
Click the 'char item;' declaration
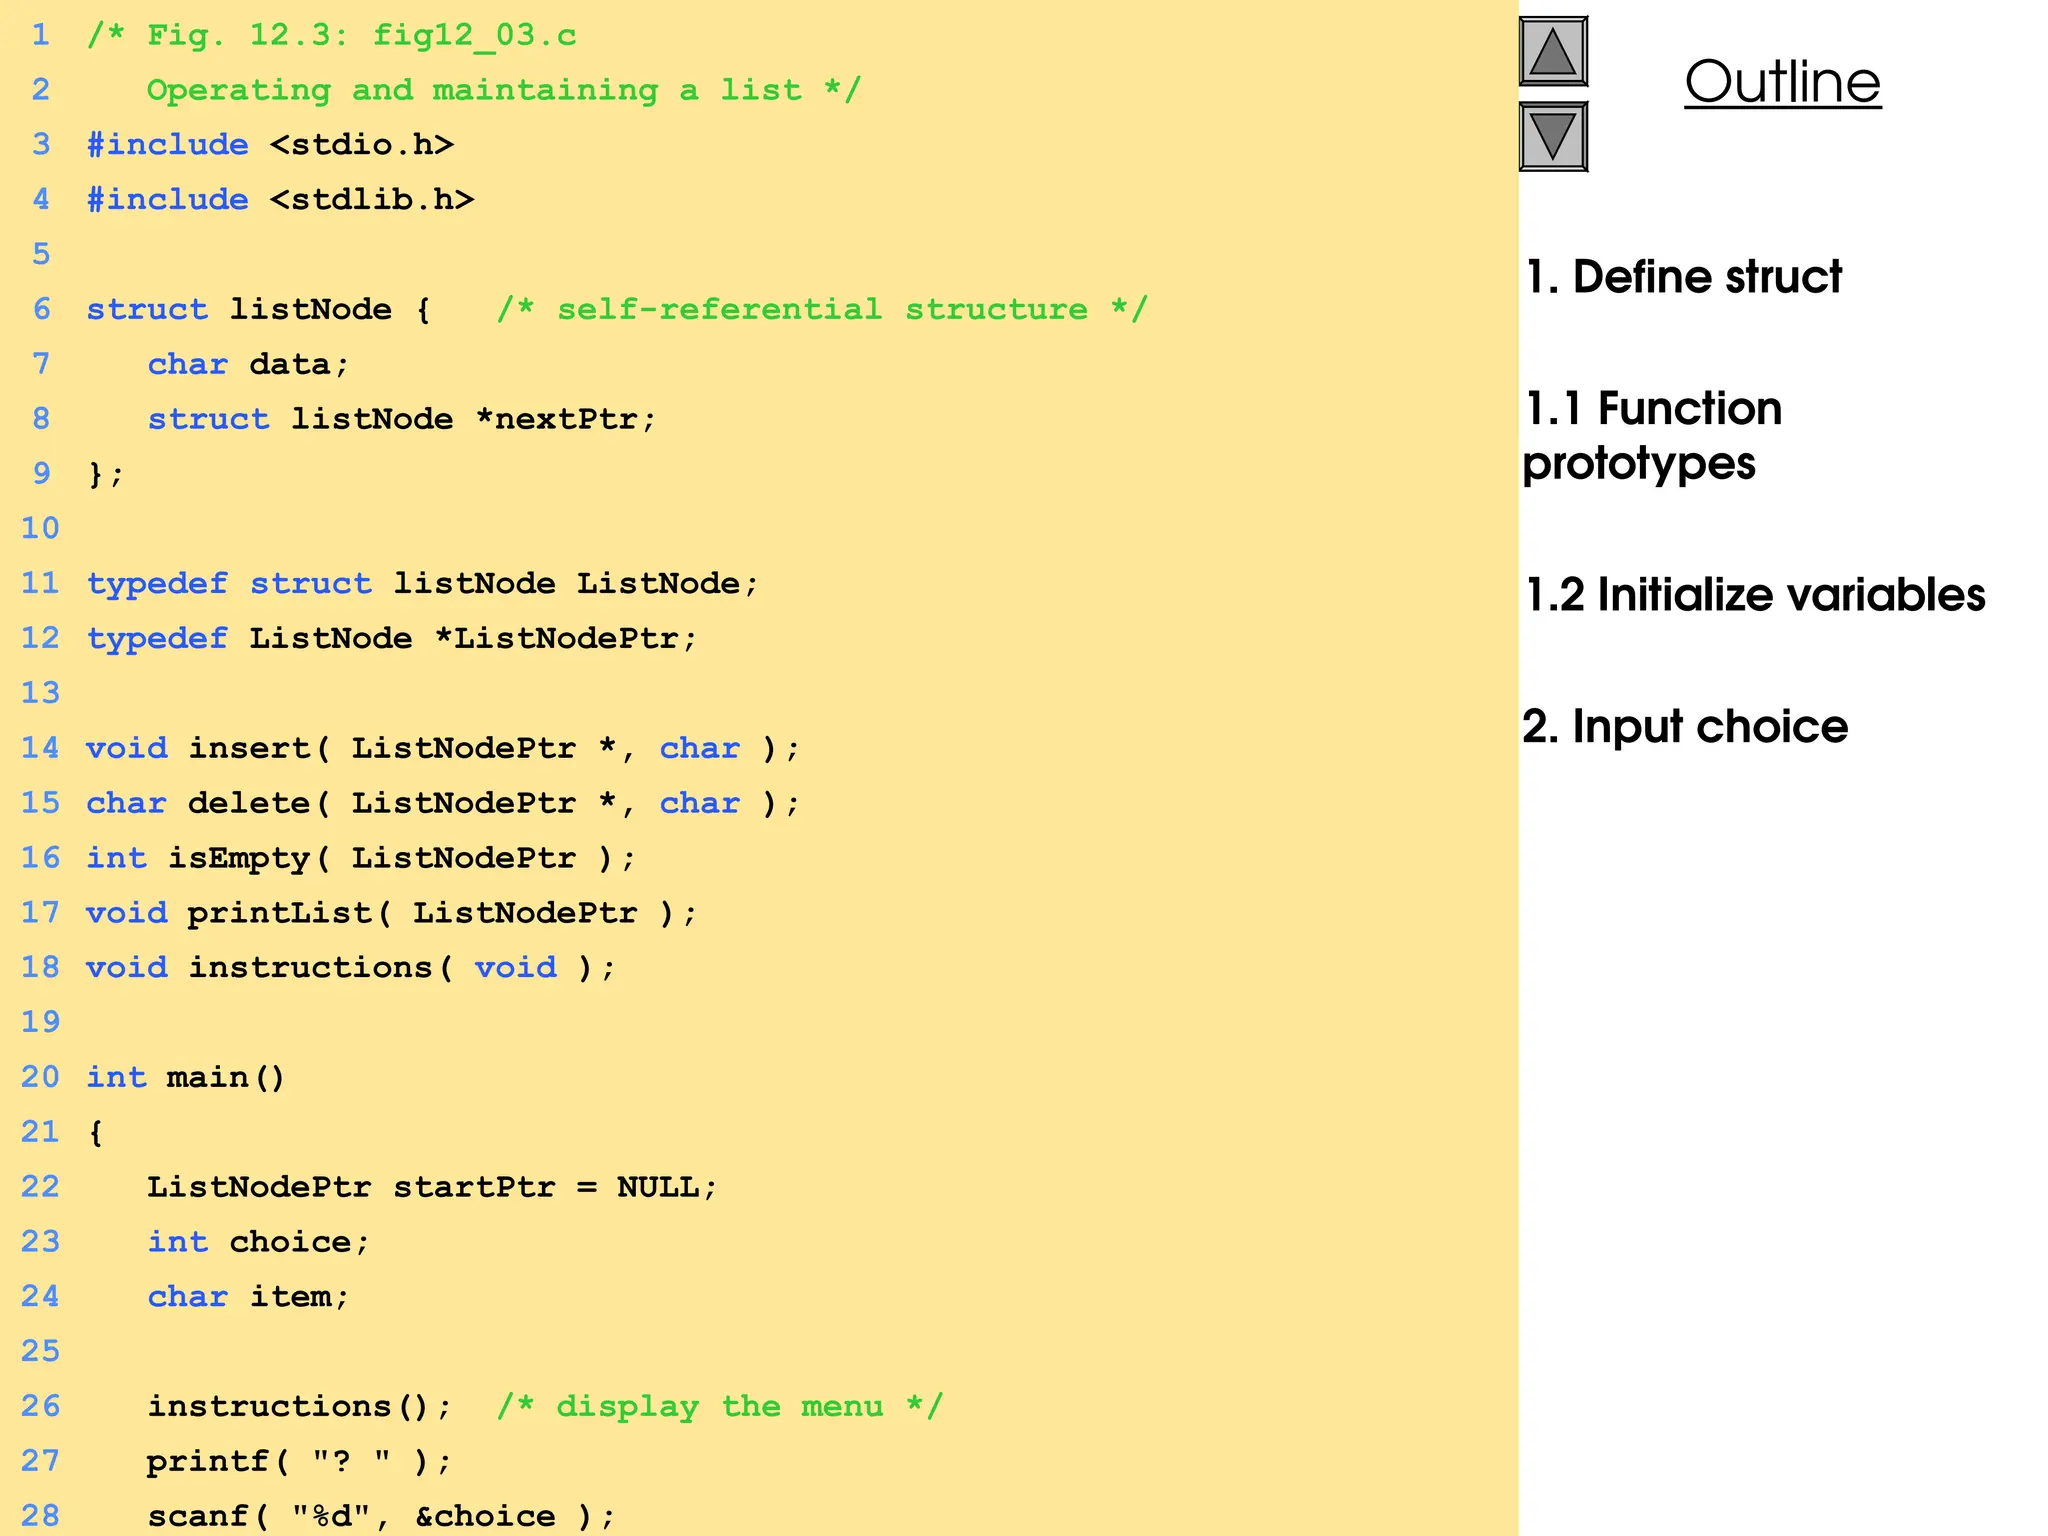coord(248,1297)
